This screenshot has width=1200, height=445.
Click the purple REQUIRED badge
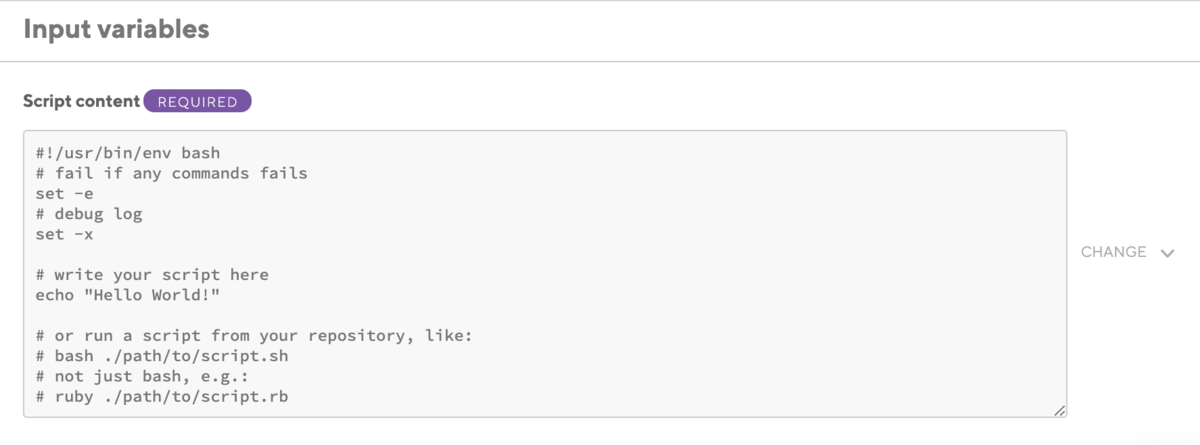(x=197, y=101)
